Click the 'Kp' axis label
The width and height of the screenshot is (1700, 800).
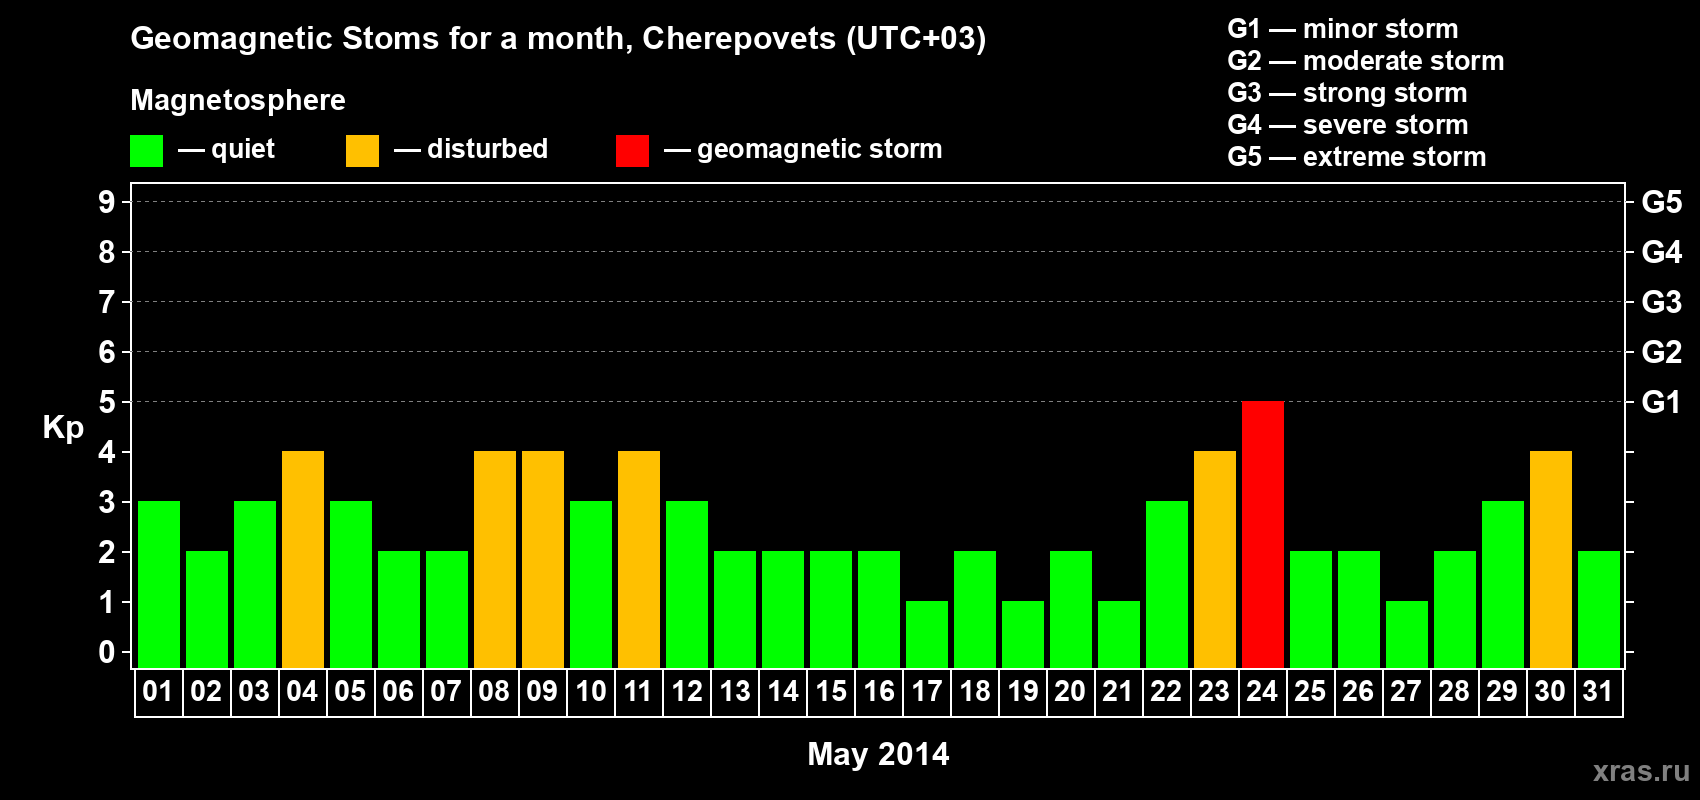click(x=63, y=428)
